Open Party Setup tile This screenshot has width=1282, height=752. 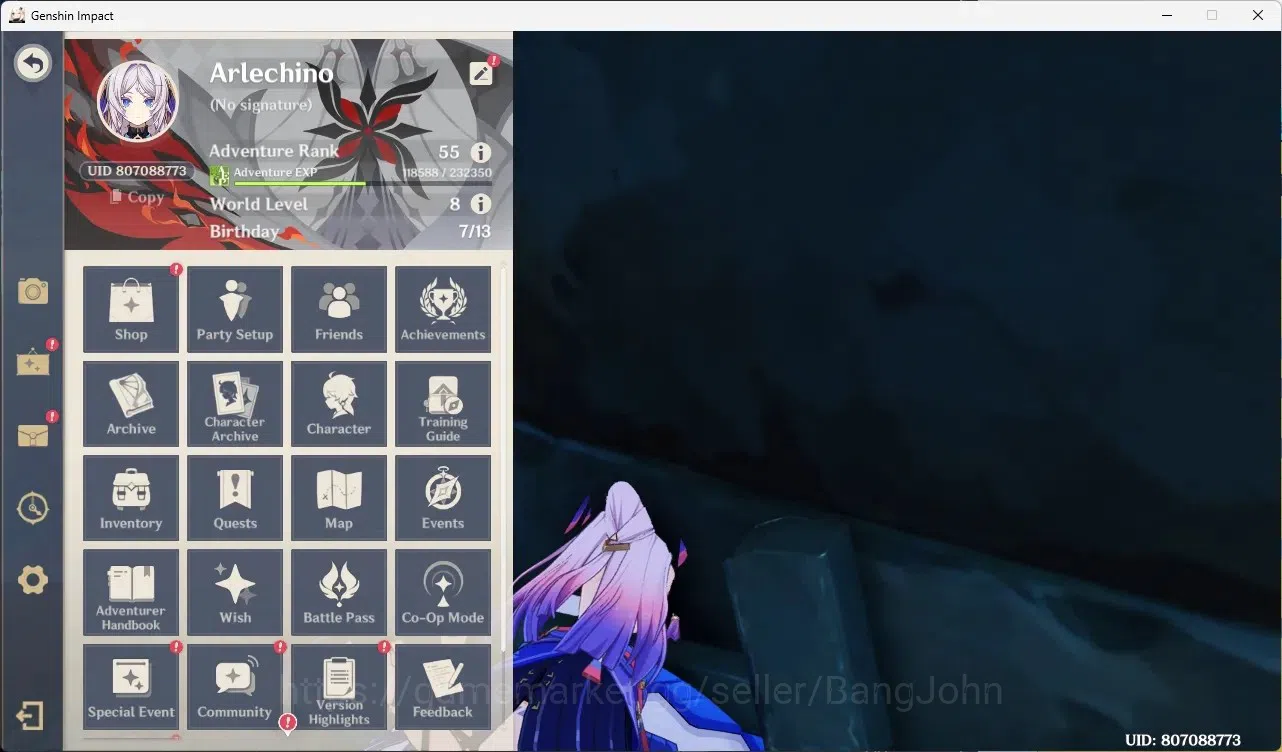(235, 309)
